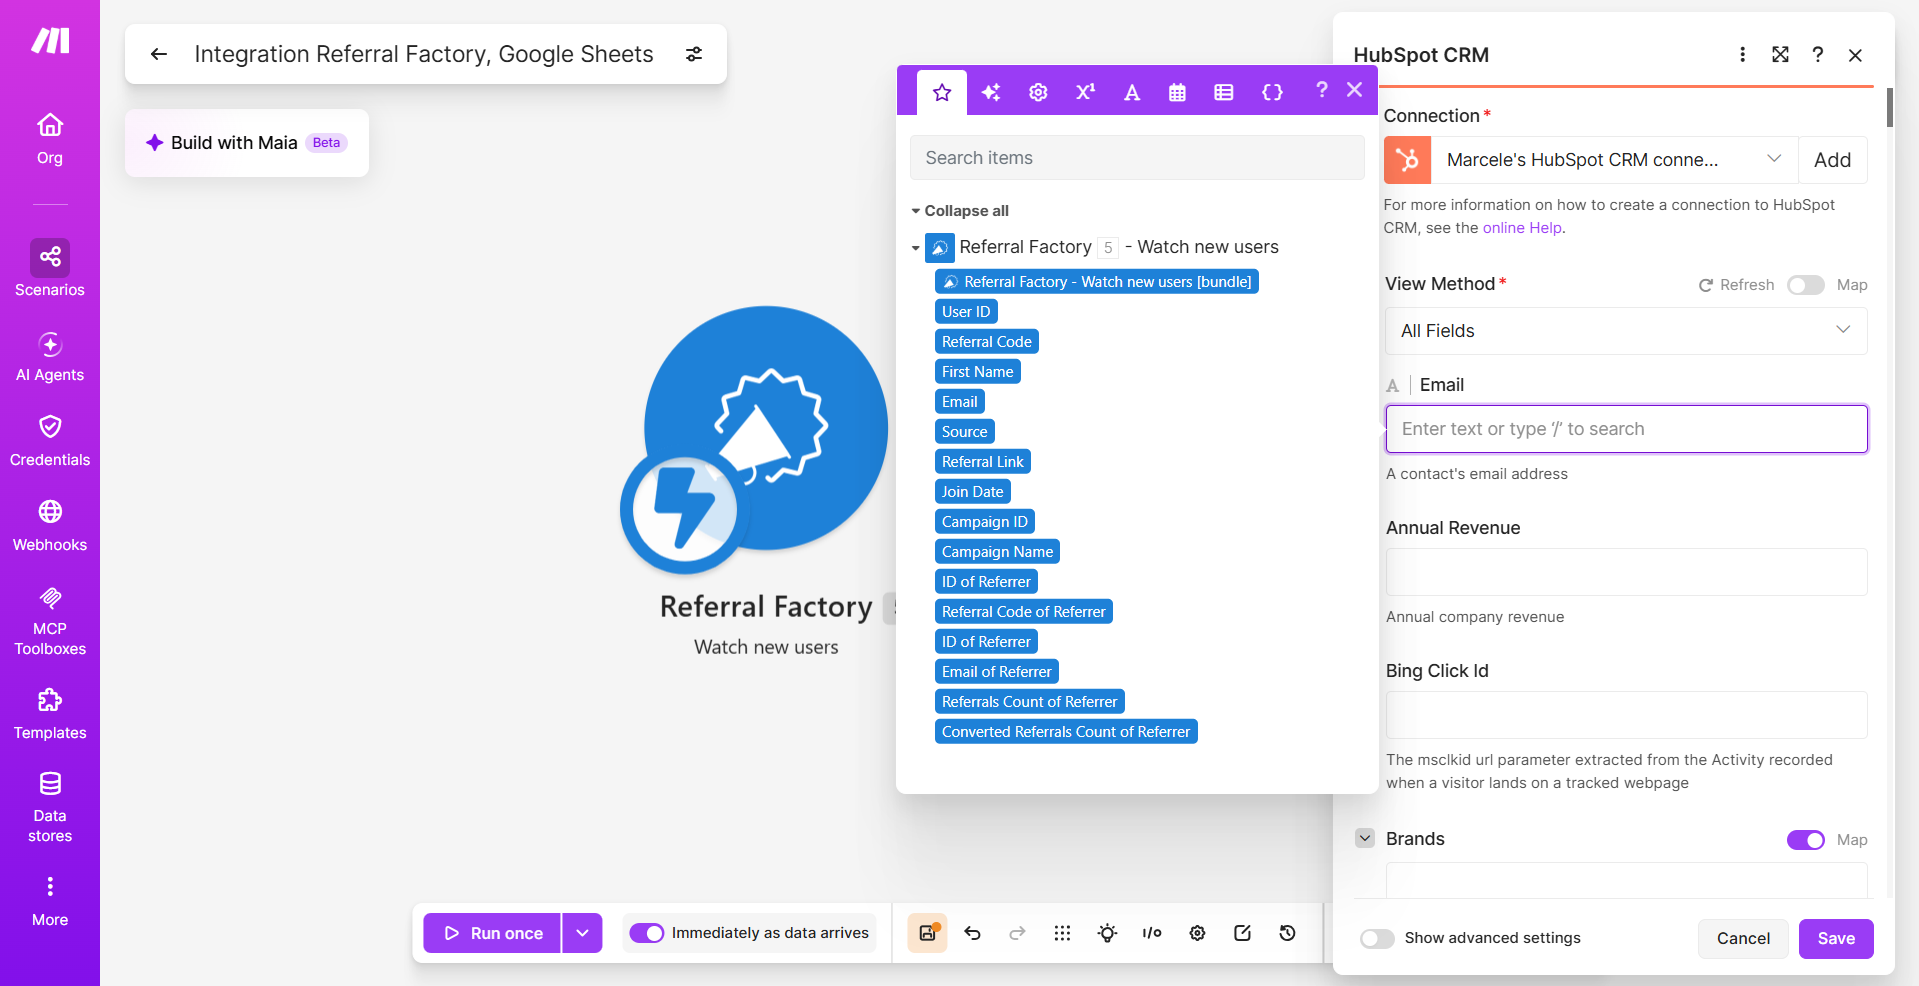The height and width of the screenshot is (986, 1919).
Task: Open scenario settings gear in bottom toolbar
Action: tap(1197, 933)
